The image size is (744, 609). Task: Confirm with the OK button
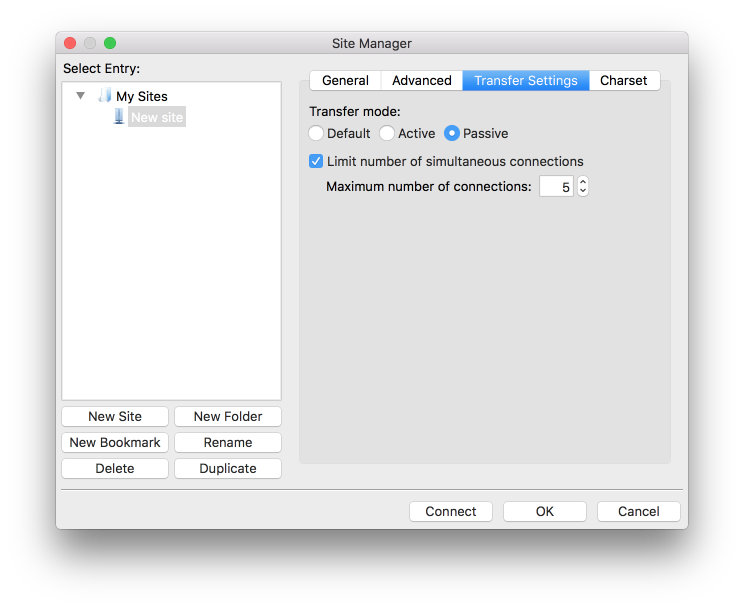(545, 511)
